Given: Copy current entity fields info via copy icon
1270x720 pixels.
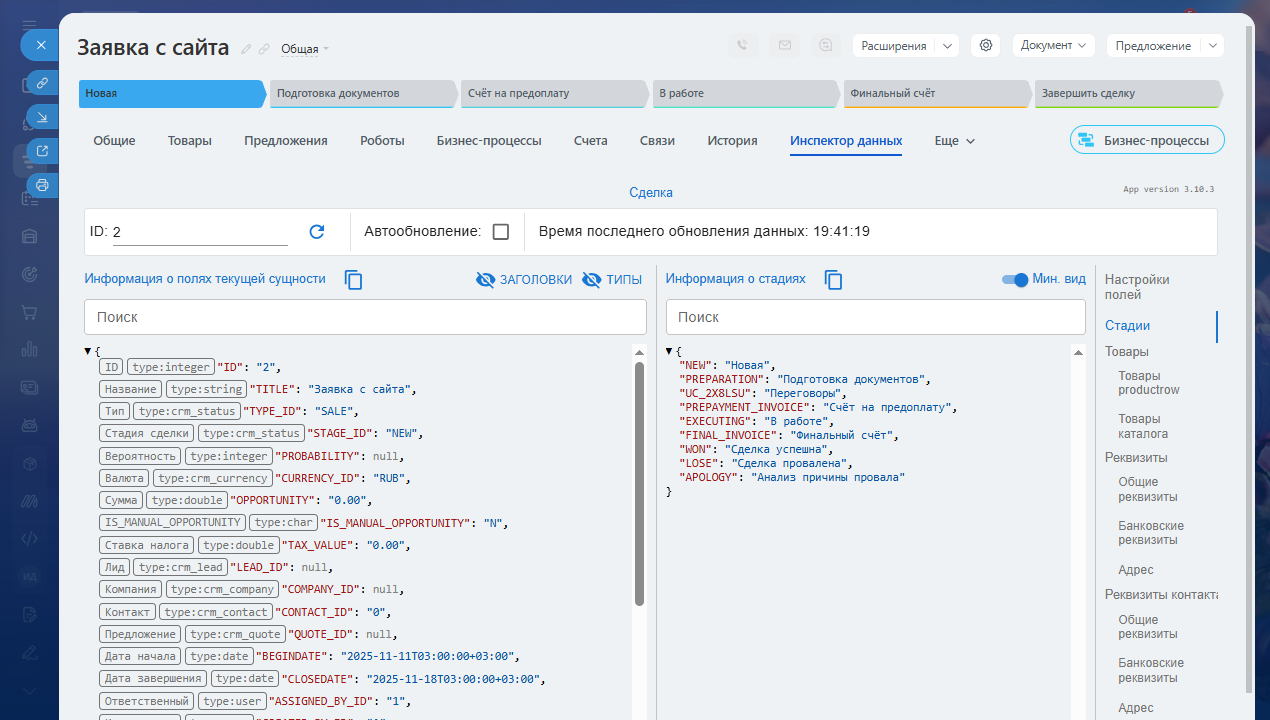Looking at the screenshot, I should pyautogui.click(x=353, y=280).
